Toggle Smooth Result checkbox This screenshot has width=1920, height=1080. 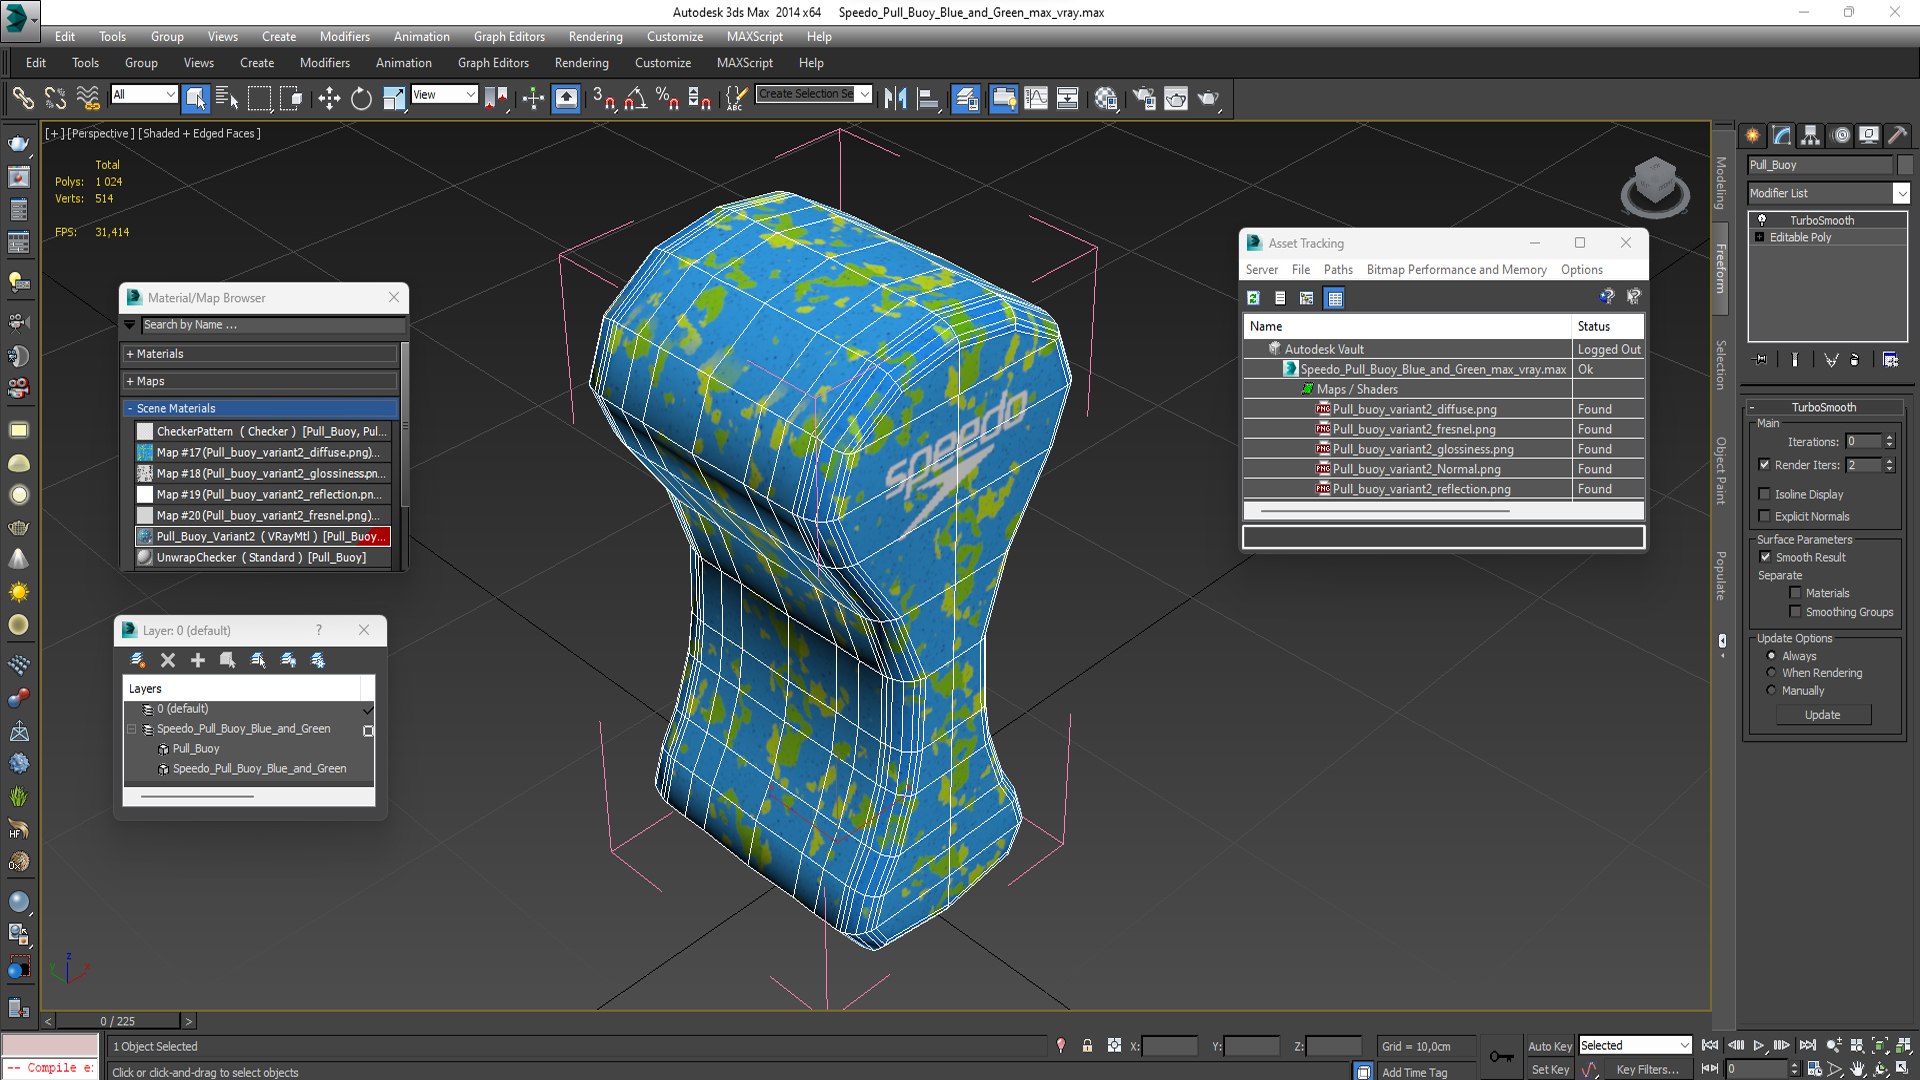[x=1765, y=557]
